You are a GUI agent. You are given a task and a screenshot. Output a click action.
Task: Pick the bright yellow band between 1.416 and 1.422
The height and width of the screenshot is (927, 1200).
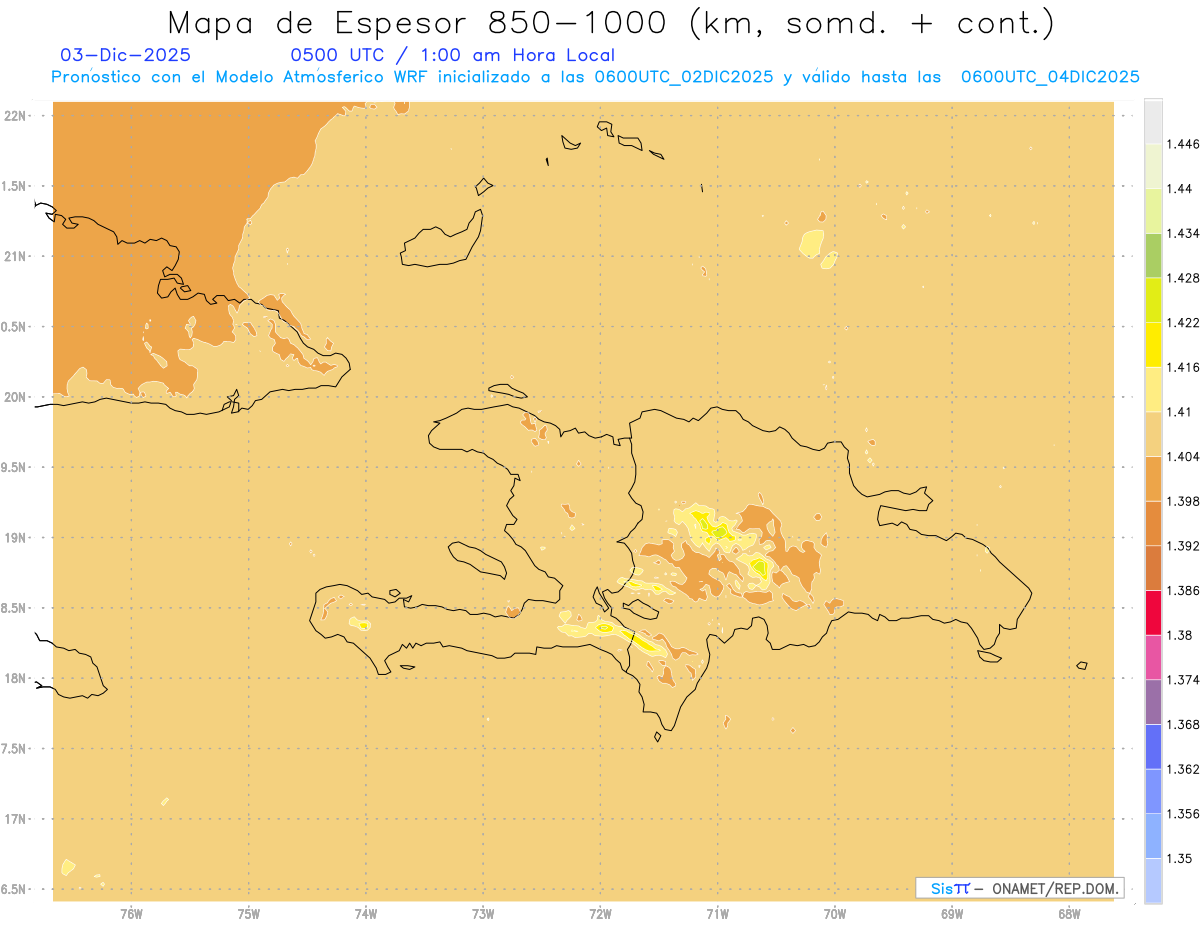pos(1154,345)
